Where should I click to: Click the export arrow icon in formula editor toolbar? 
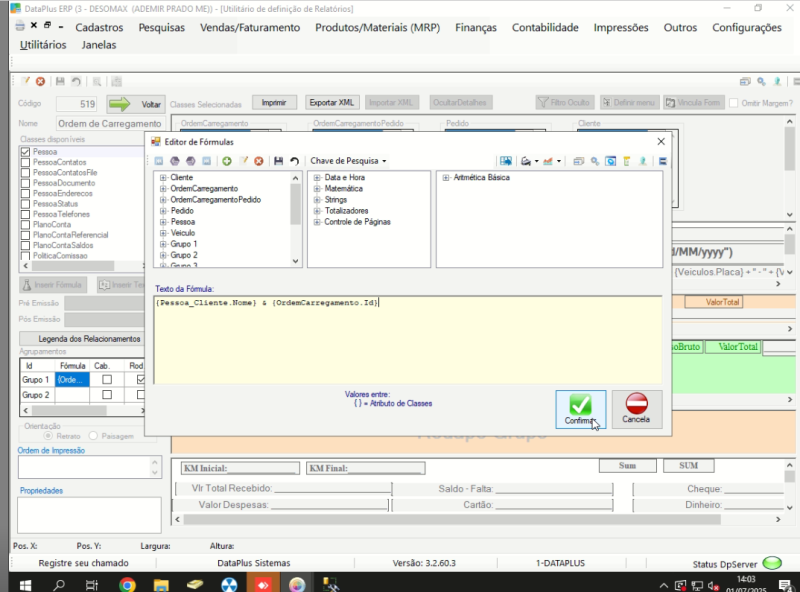click(506, 161)
